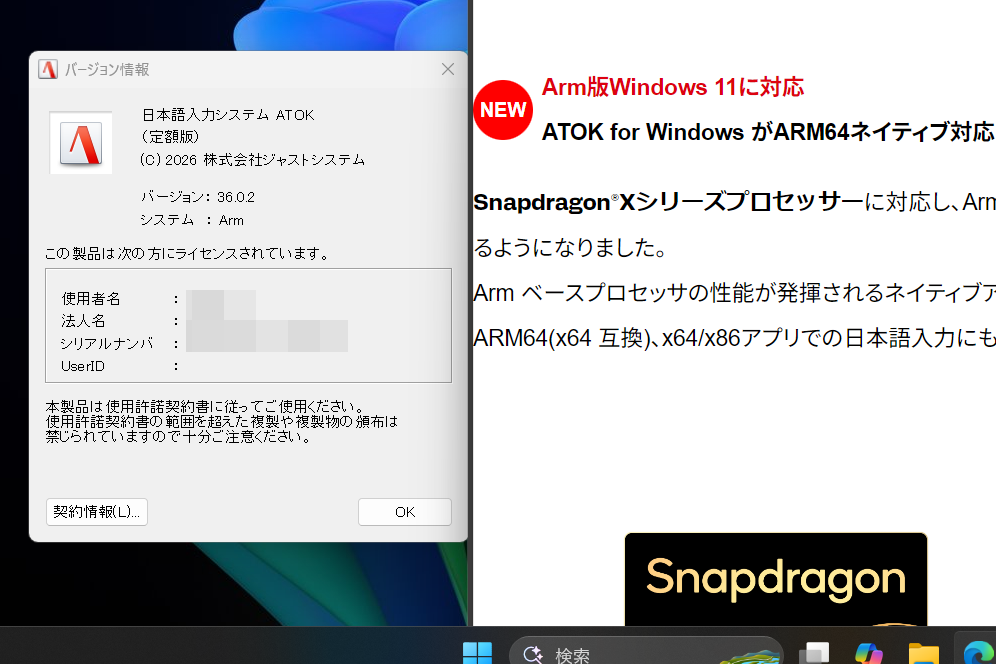Click the Arm ベースプロセッサの性能 paragraph line
Viewport: 996px width, 664px height.
[734, 293]
